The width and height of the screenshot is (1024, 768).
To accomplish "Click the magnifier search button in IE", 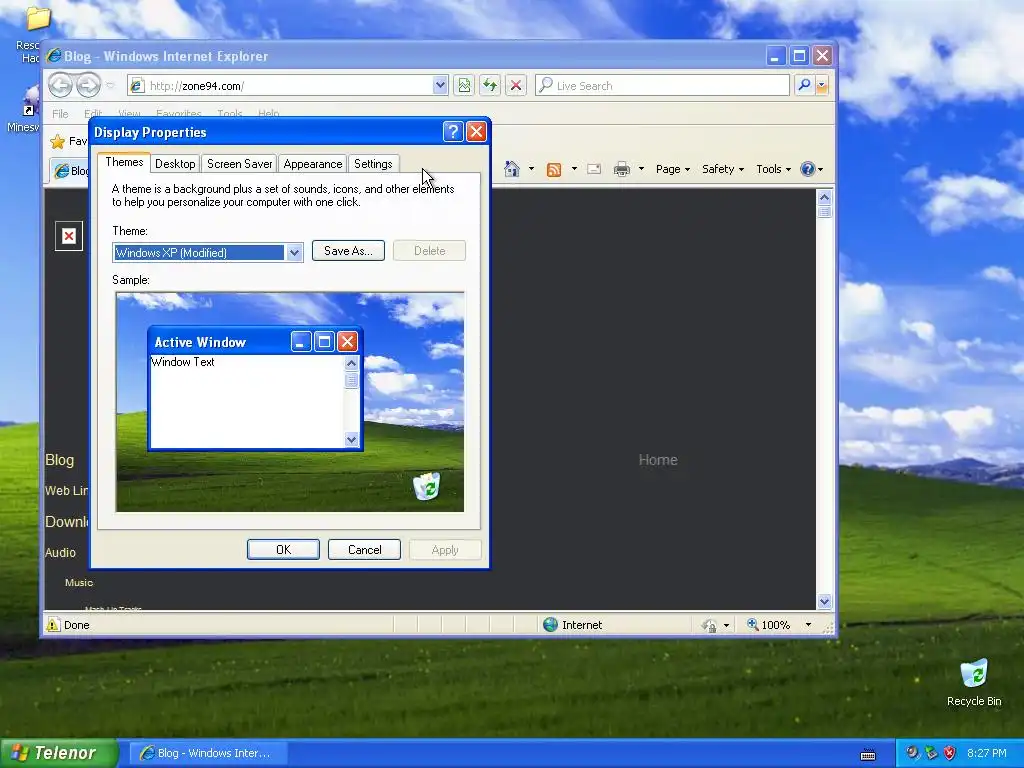I will [805, 86].
